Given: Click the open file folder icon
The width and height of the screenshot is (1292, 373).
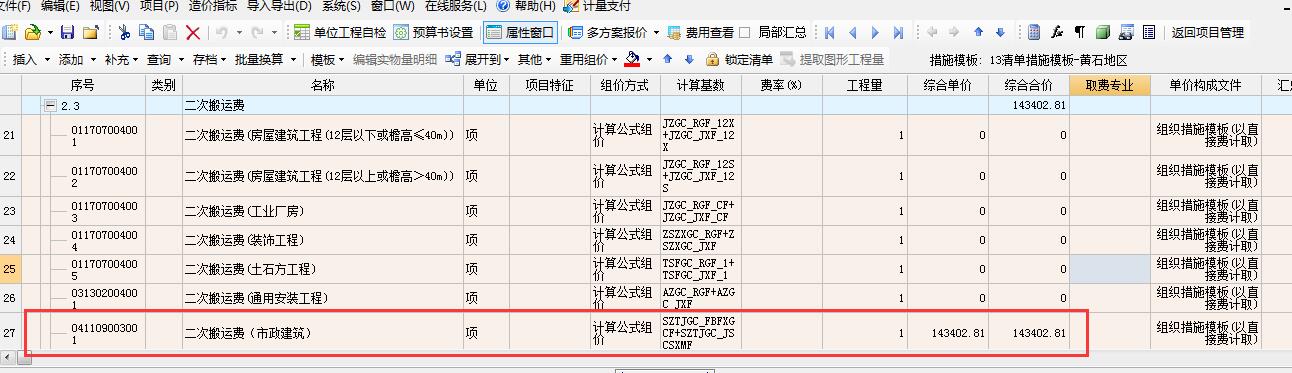Looking at the screenshot, I should 34,33.
